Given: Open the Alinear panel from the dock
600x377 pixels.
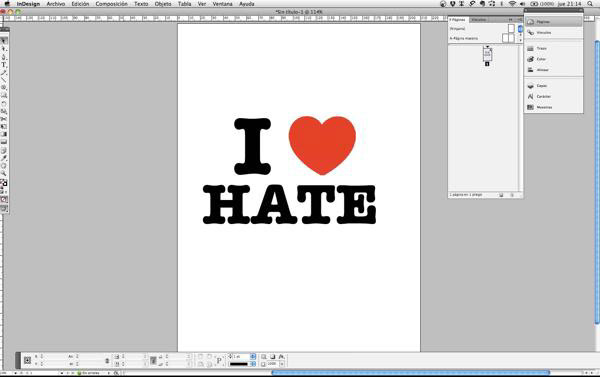Looking at the screenshot, I should tap(553, 70).
